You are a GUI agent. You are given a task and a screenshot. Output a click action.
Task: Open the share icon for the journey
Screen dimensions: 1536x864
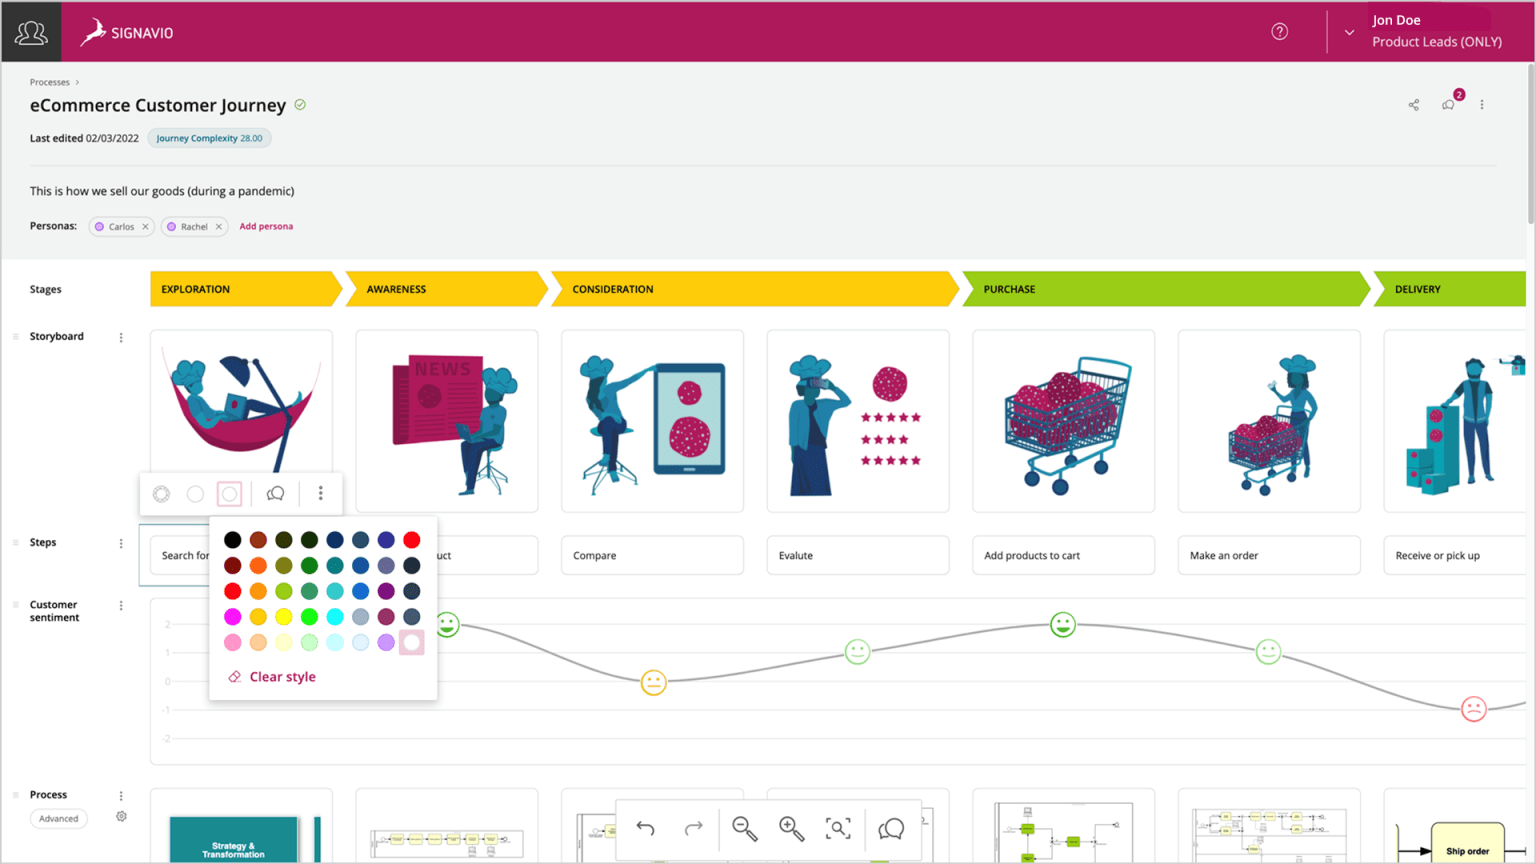pyautogui.click(x=1413, y=105)
